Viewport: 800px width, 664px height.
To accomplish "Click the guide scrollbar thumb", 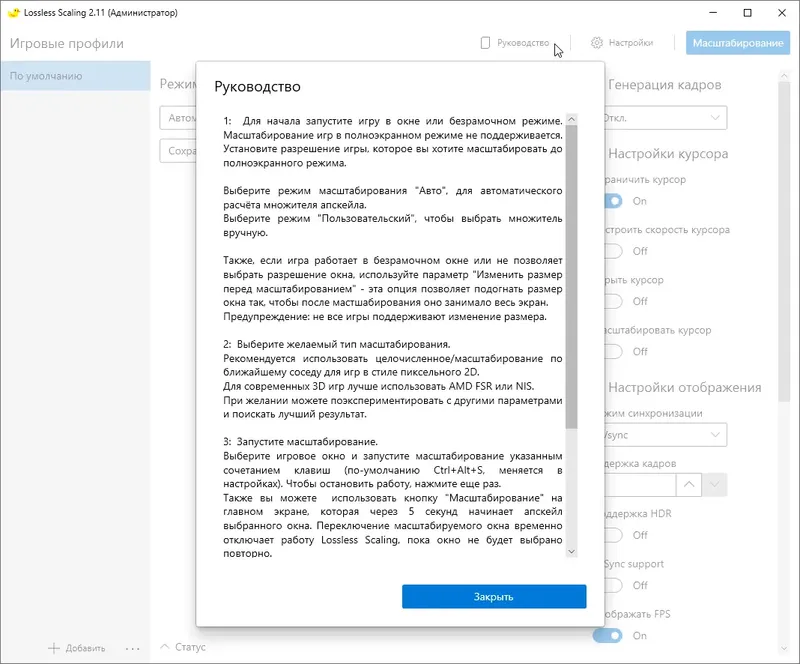I will [571, 276].
